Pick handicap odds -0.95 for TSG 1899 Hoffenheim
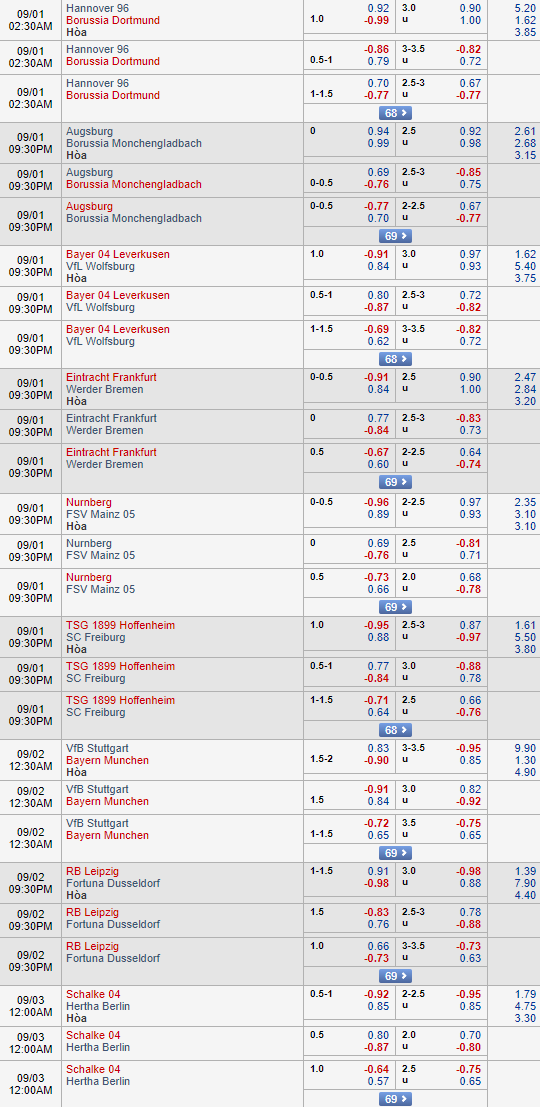Screen dimensions: 540x1107 [x=377, y=626]
